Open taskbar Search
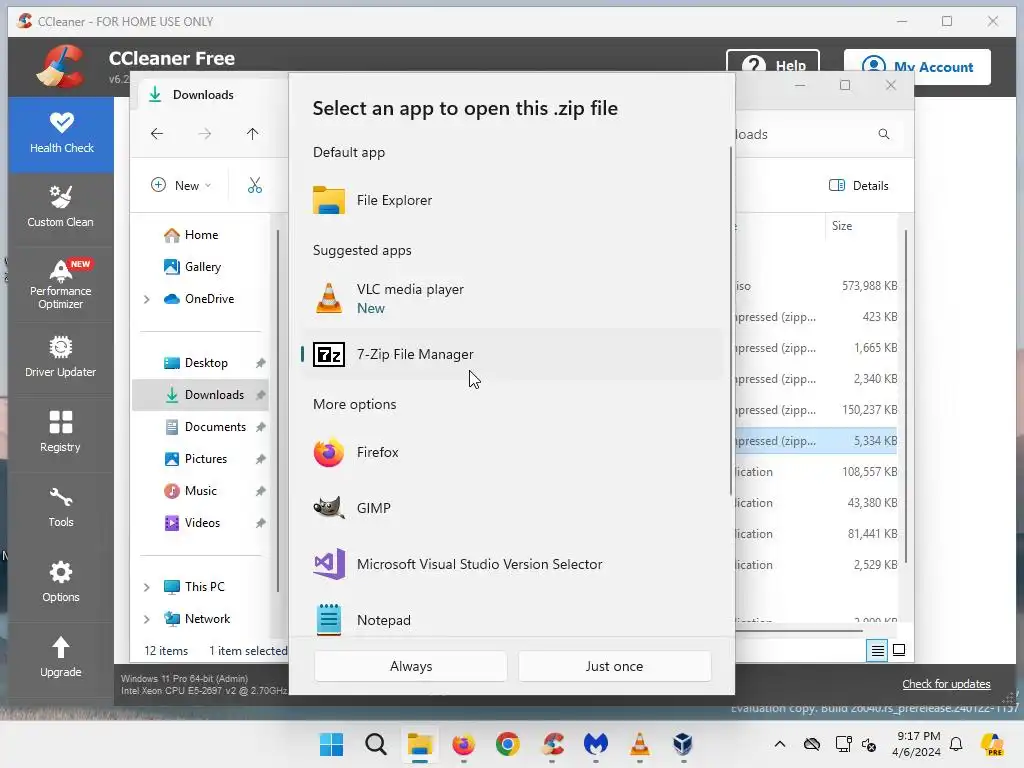The height and width of the screenshot is (768, 1024). point(376,744)
